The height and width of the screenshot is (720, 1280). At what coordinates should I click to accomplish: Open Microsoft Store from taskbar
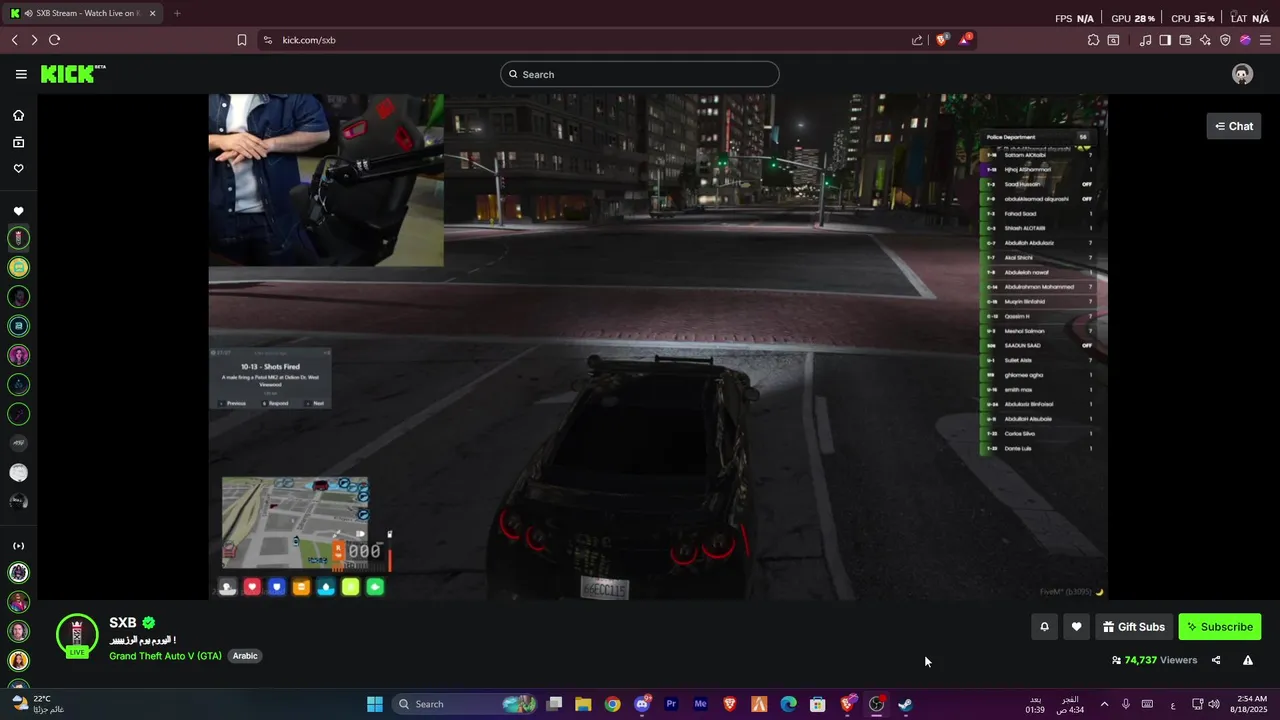817,704
